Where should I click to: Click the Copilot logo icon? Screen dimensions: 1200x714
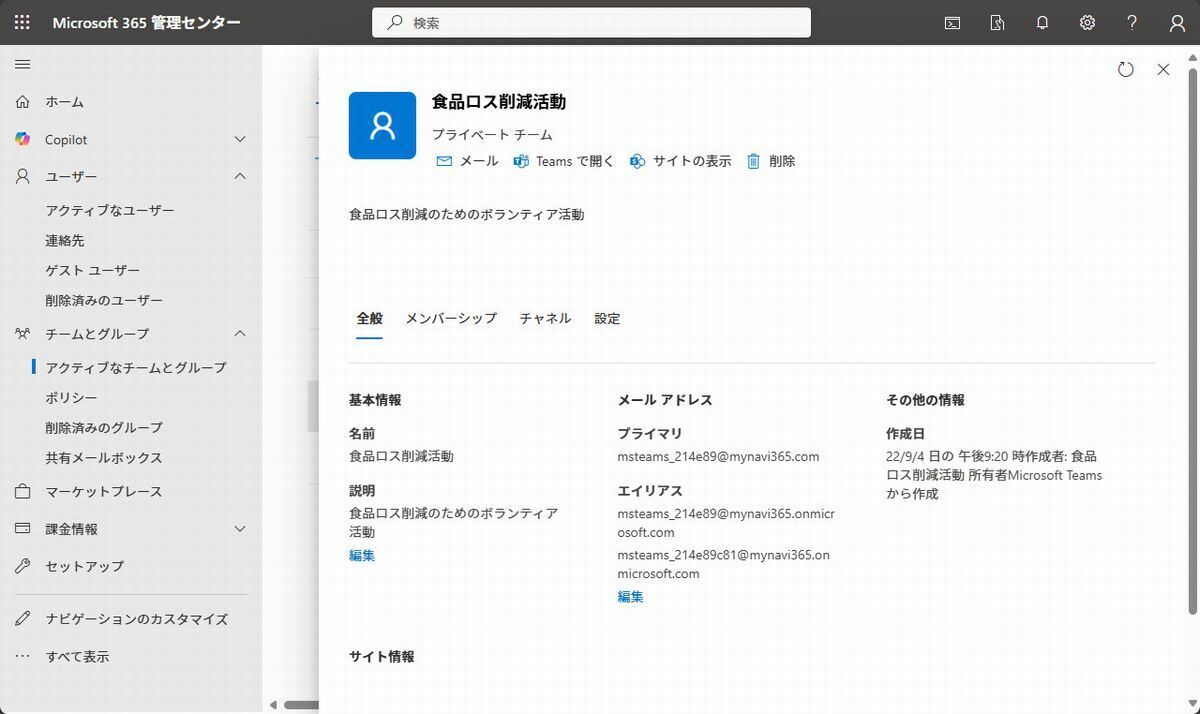coord(22,139)
